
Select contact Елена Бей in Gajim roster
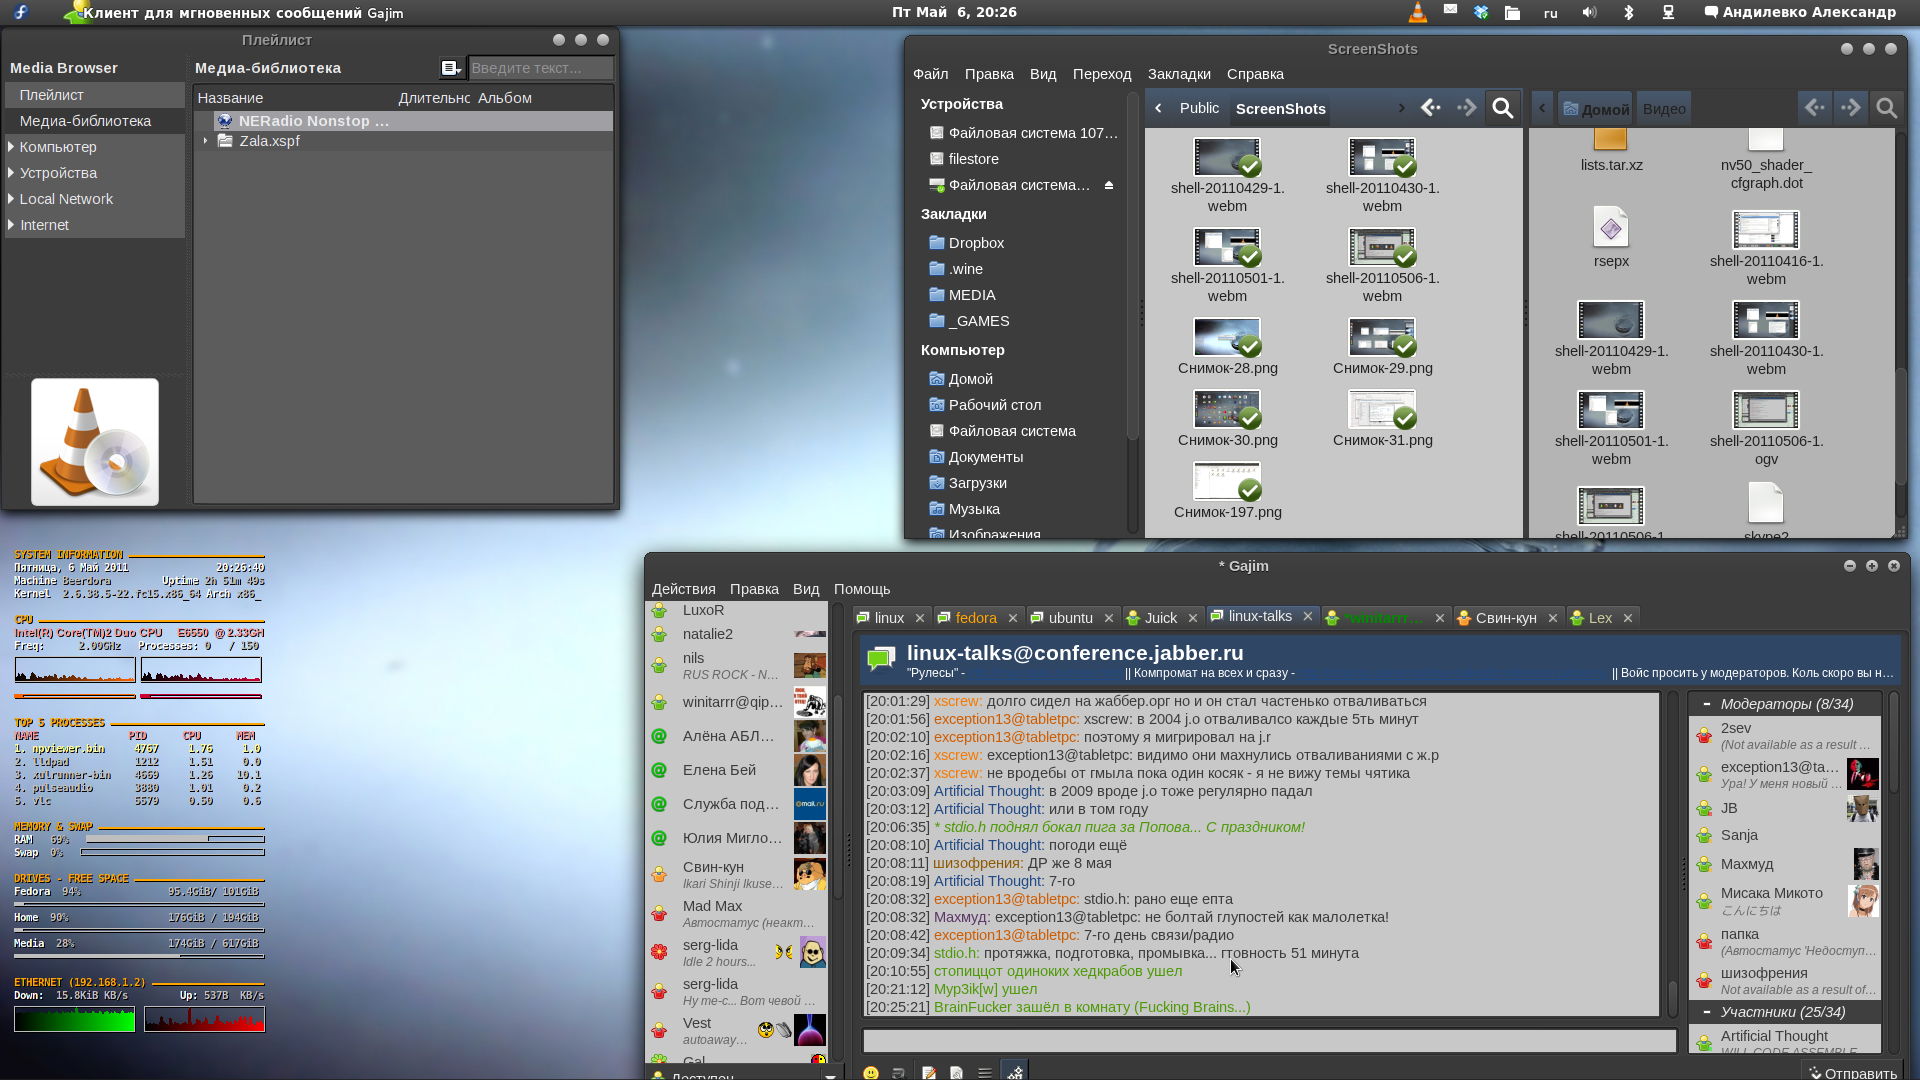click(738, 770)
